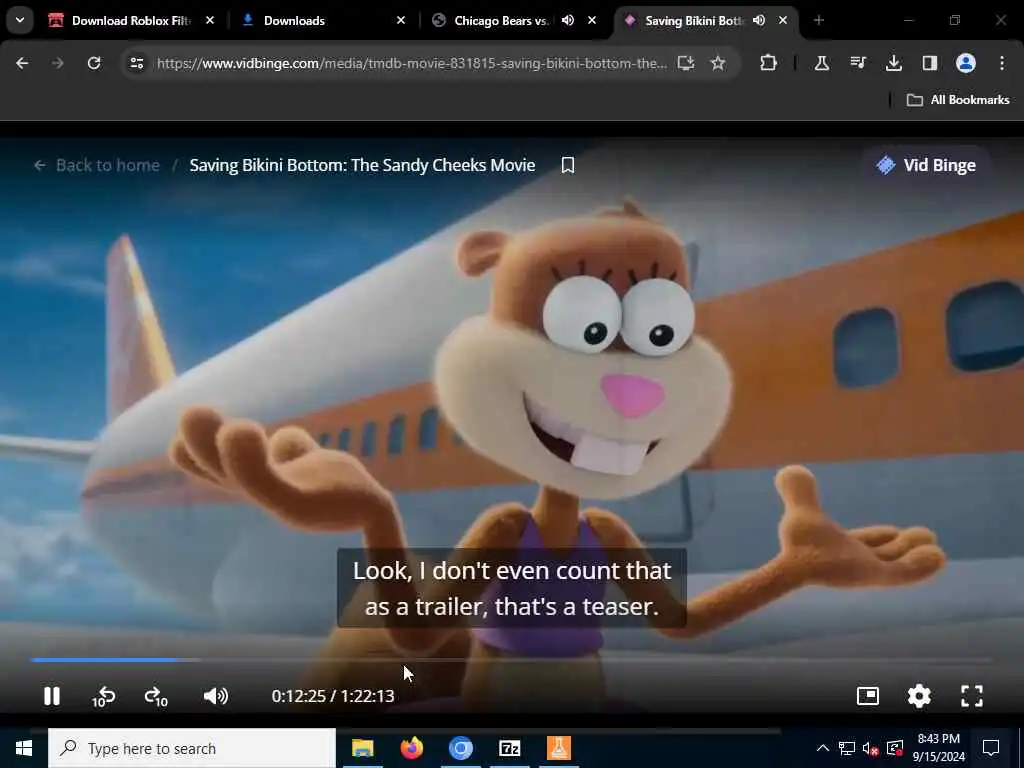Skip forward 10 seconds

(156, 697)
